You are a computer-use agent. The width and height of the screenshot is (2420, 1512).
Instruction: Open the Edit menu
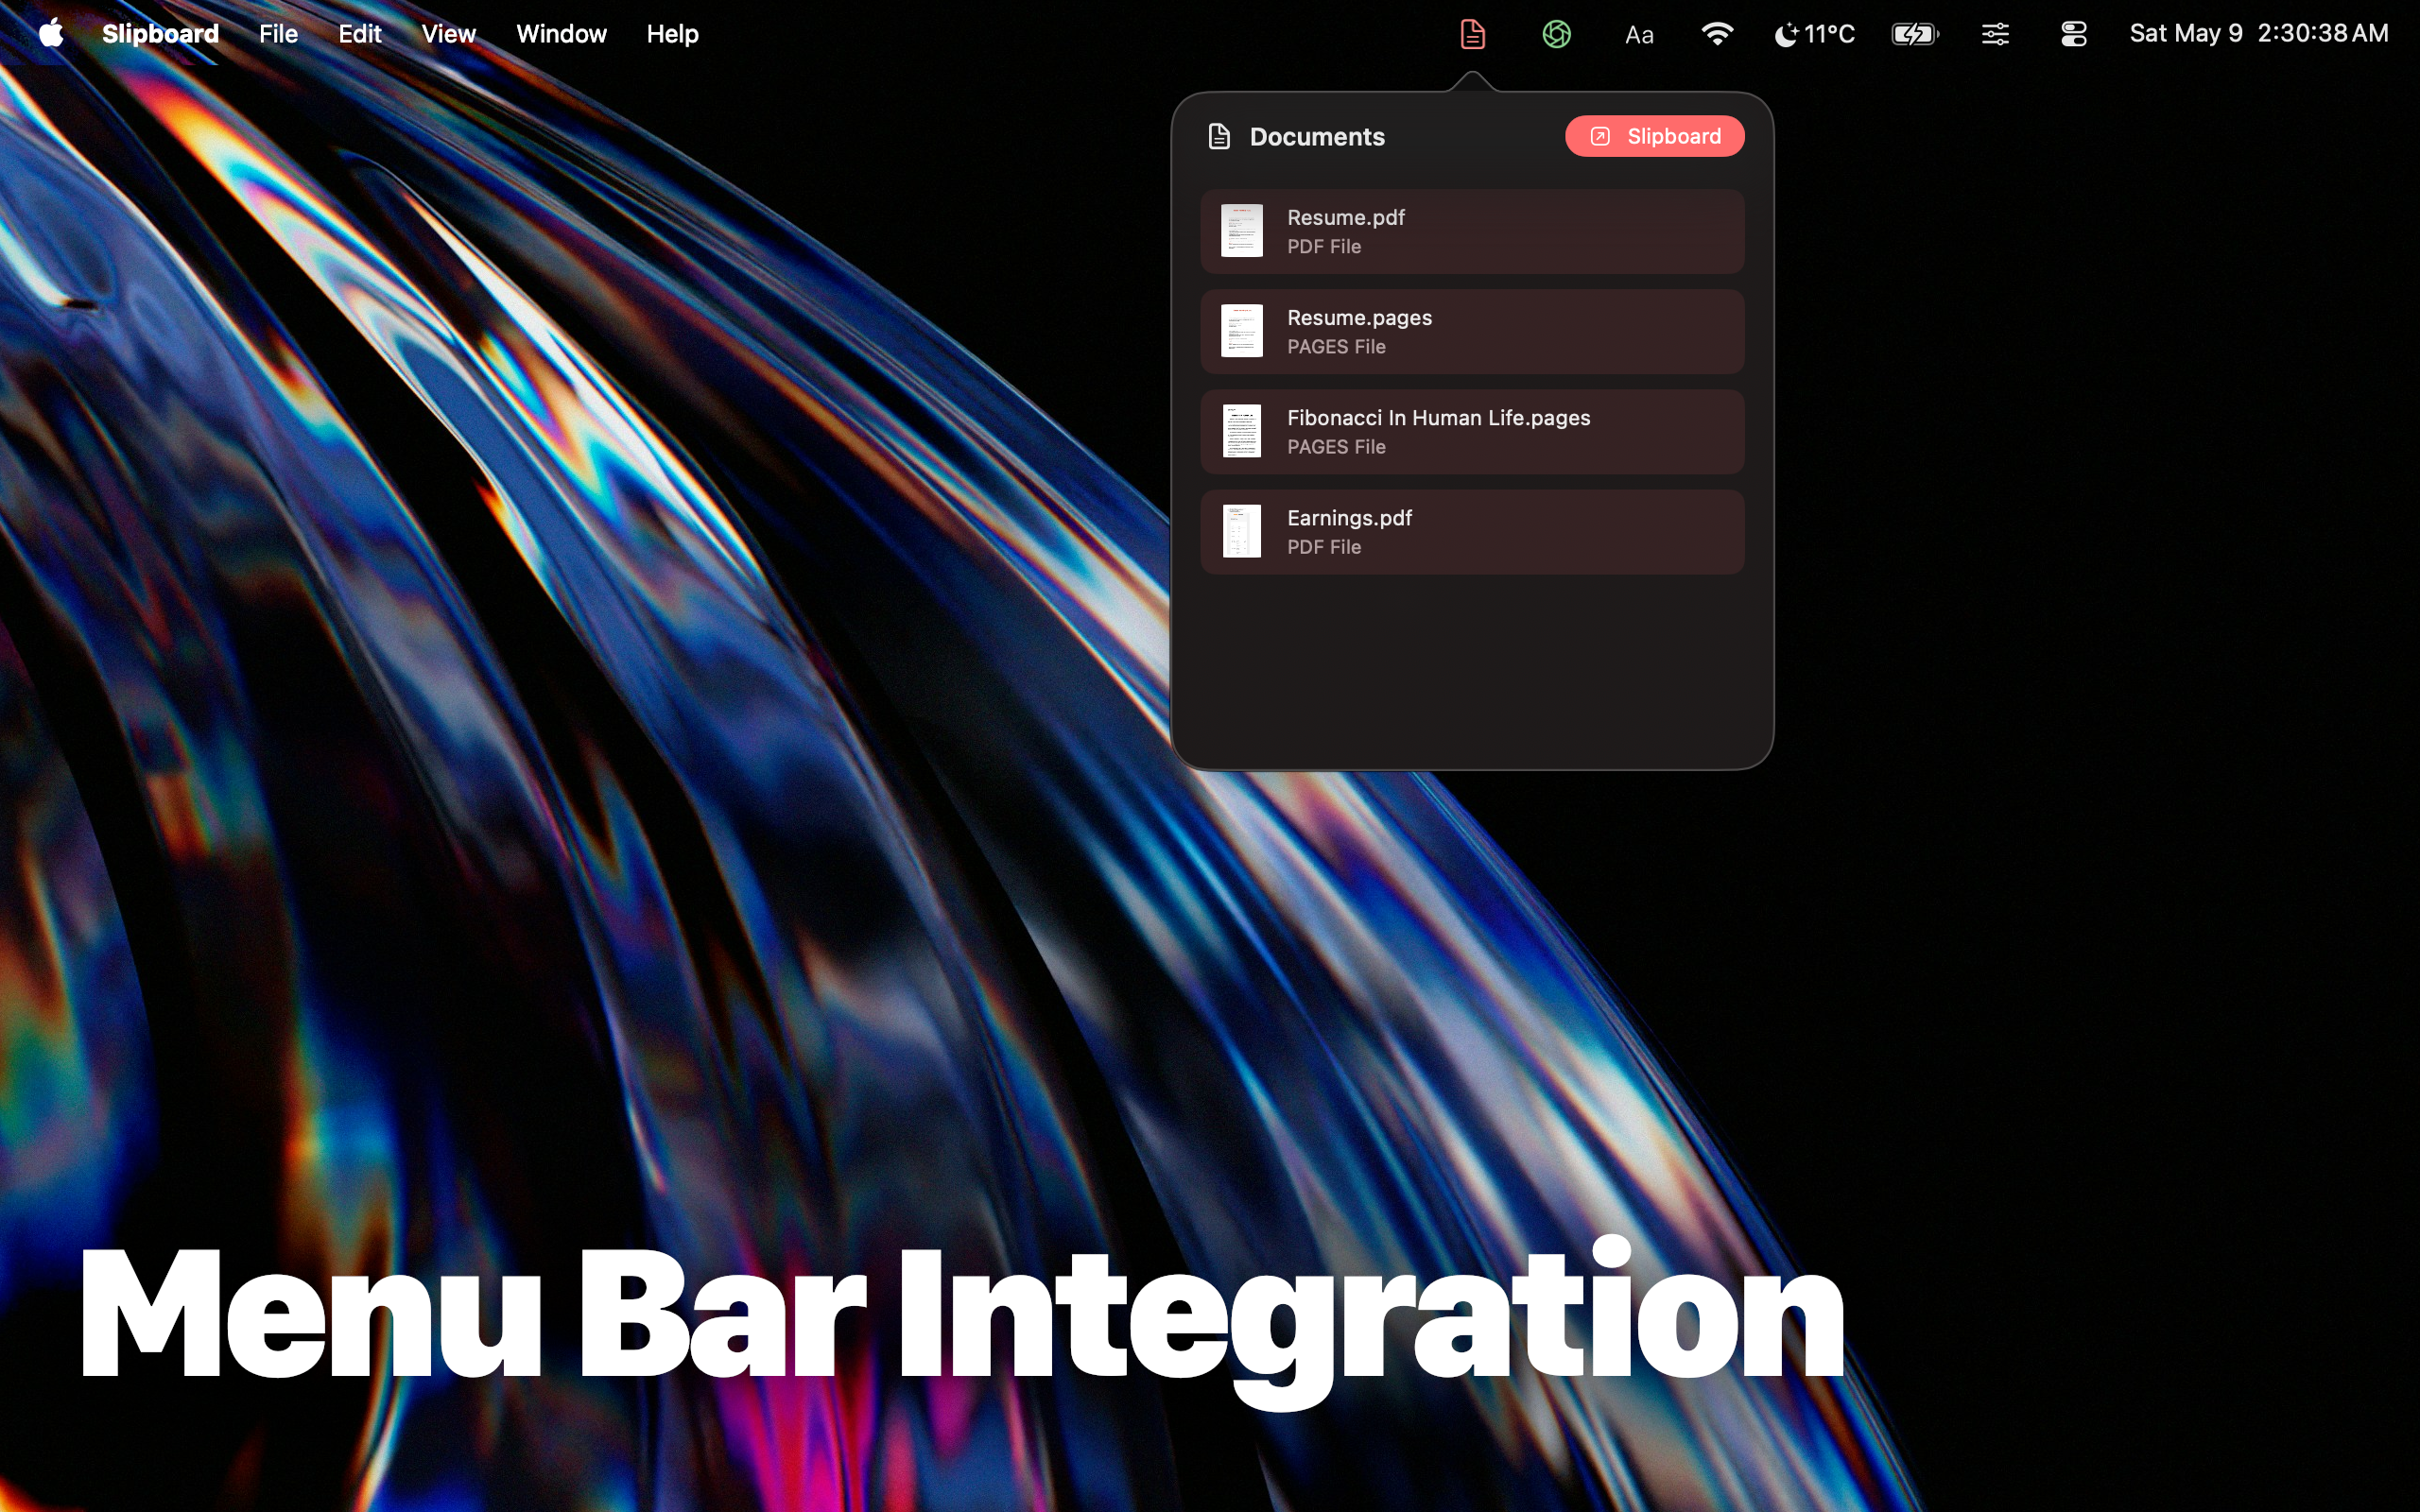coord(360,34)
